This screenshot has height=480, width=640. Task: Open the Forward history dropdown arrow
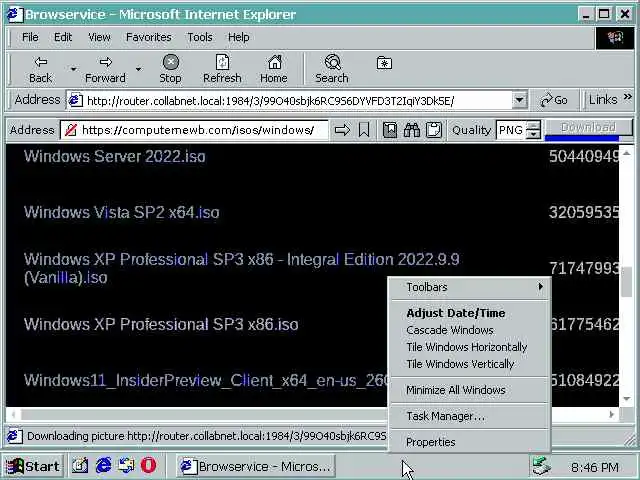[x=138, y=69]
